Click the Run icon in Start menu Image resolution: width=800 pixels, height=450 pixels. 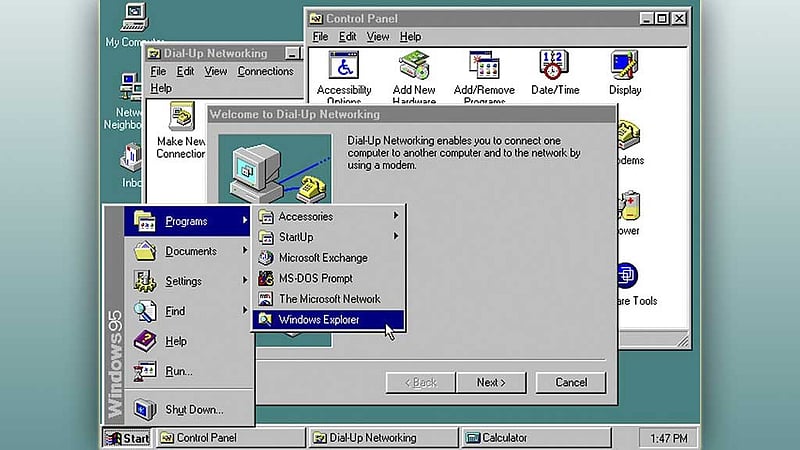coord(145,371)
